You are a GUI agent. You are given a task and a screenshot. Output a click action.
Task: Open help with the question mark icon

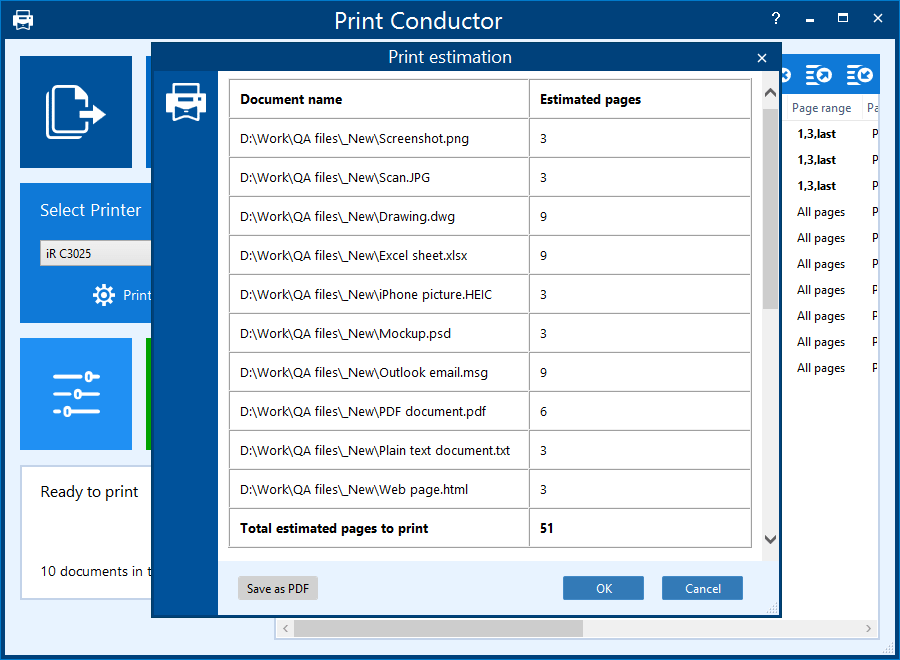[776, 19]
